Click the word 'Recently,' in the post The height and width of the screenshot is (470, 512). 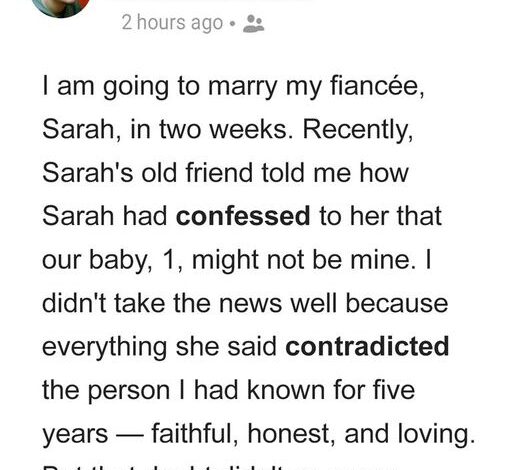coord(358,130)
